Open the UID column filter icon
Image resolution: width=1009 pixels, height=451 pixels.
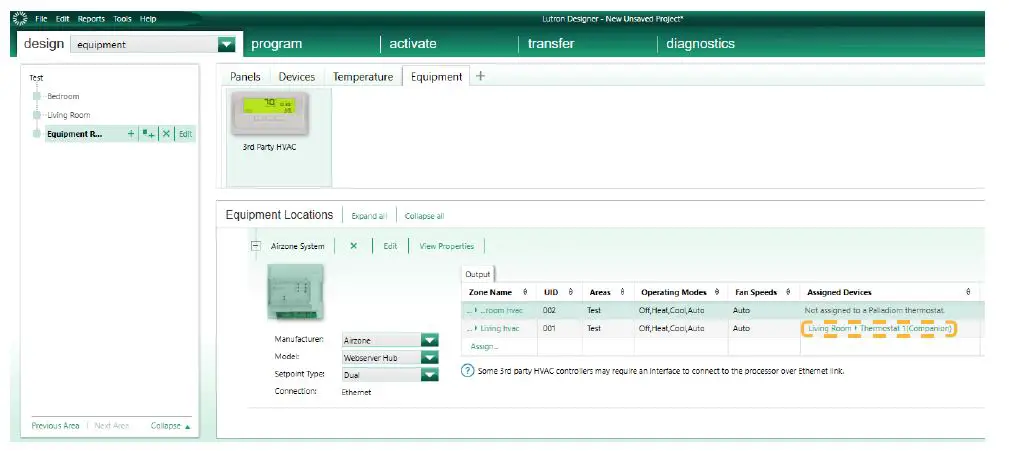tap(570, 292)
